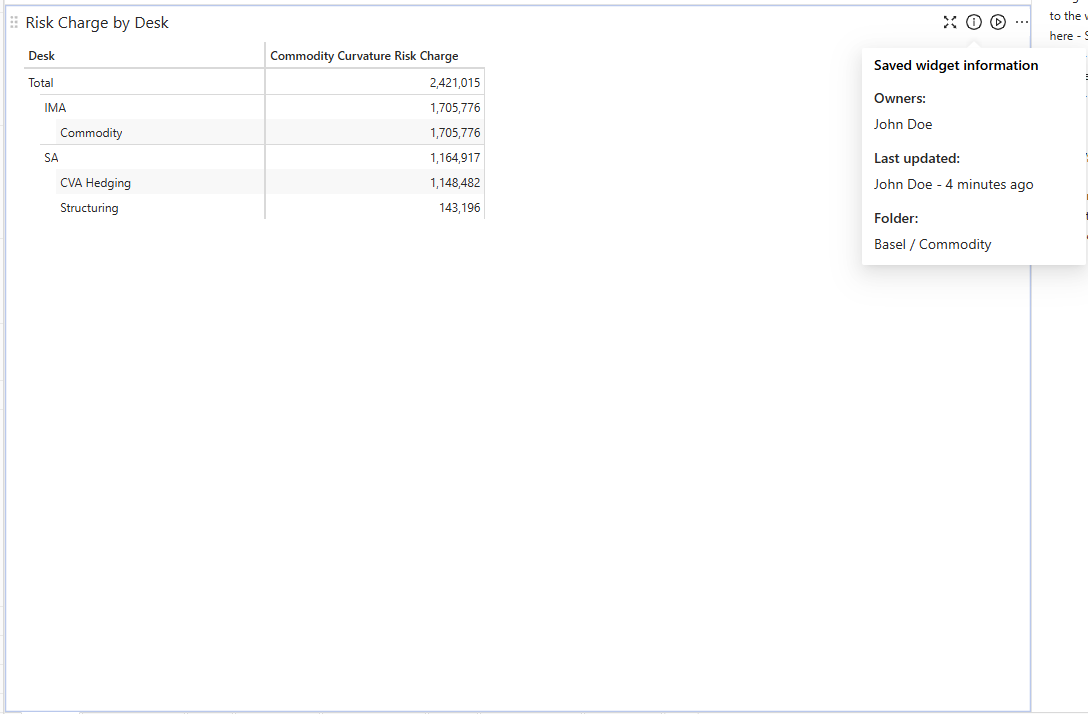Viewport: 1088px width, 714px height.
Task: Open the saved widget information icon
Action: pos(973,22)
